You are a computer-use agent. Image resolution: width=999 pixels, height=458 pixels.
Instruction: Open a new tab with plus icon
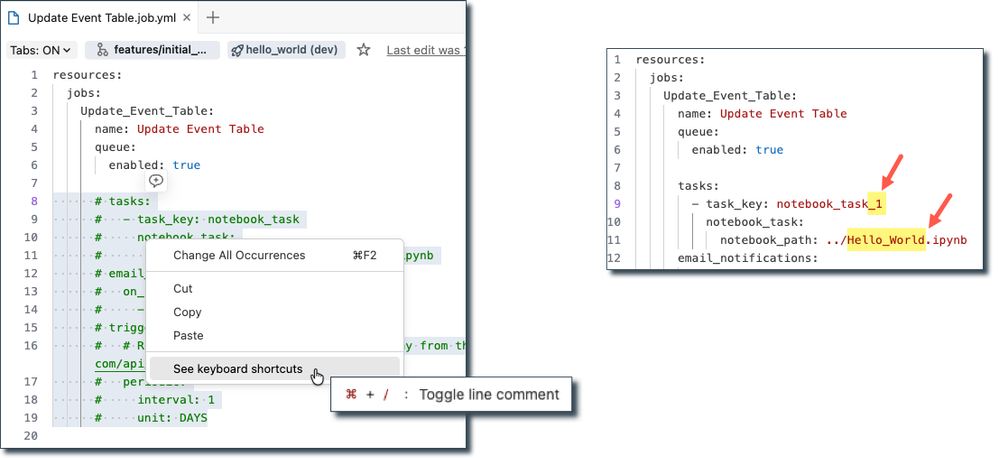point(213,18)
